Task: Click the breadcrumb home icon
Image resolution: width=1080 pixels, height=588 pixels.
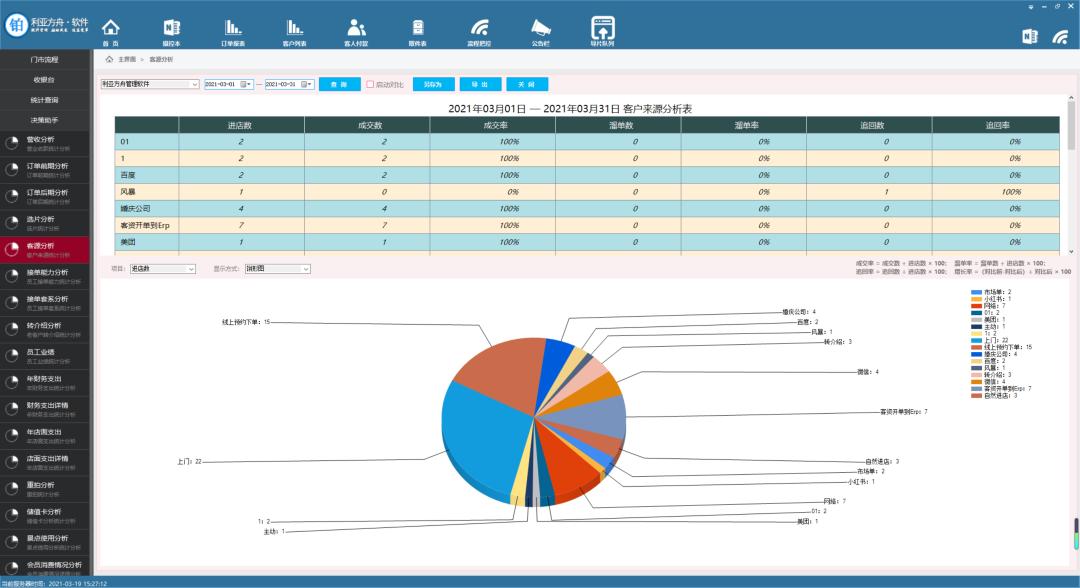Action: click(109, 59)
